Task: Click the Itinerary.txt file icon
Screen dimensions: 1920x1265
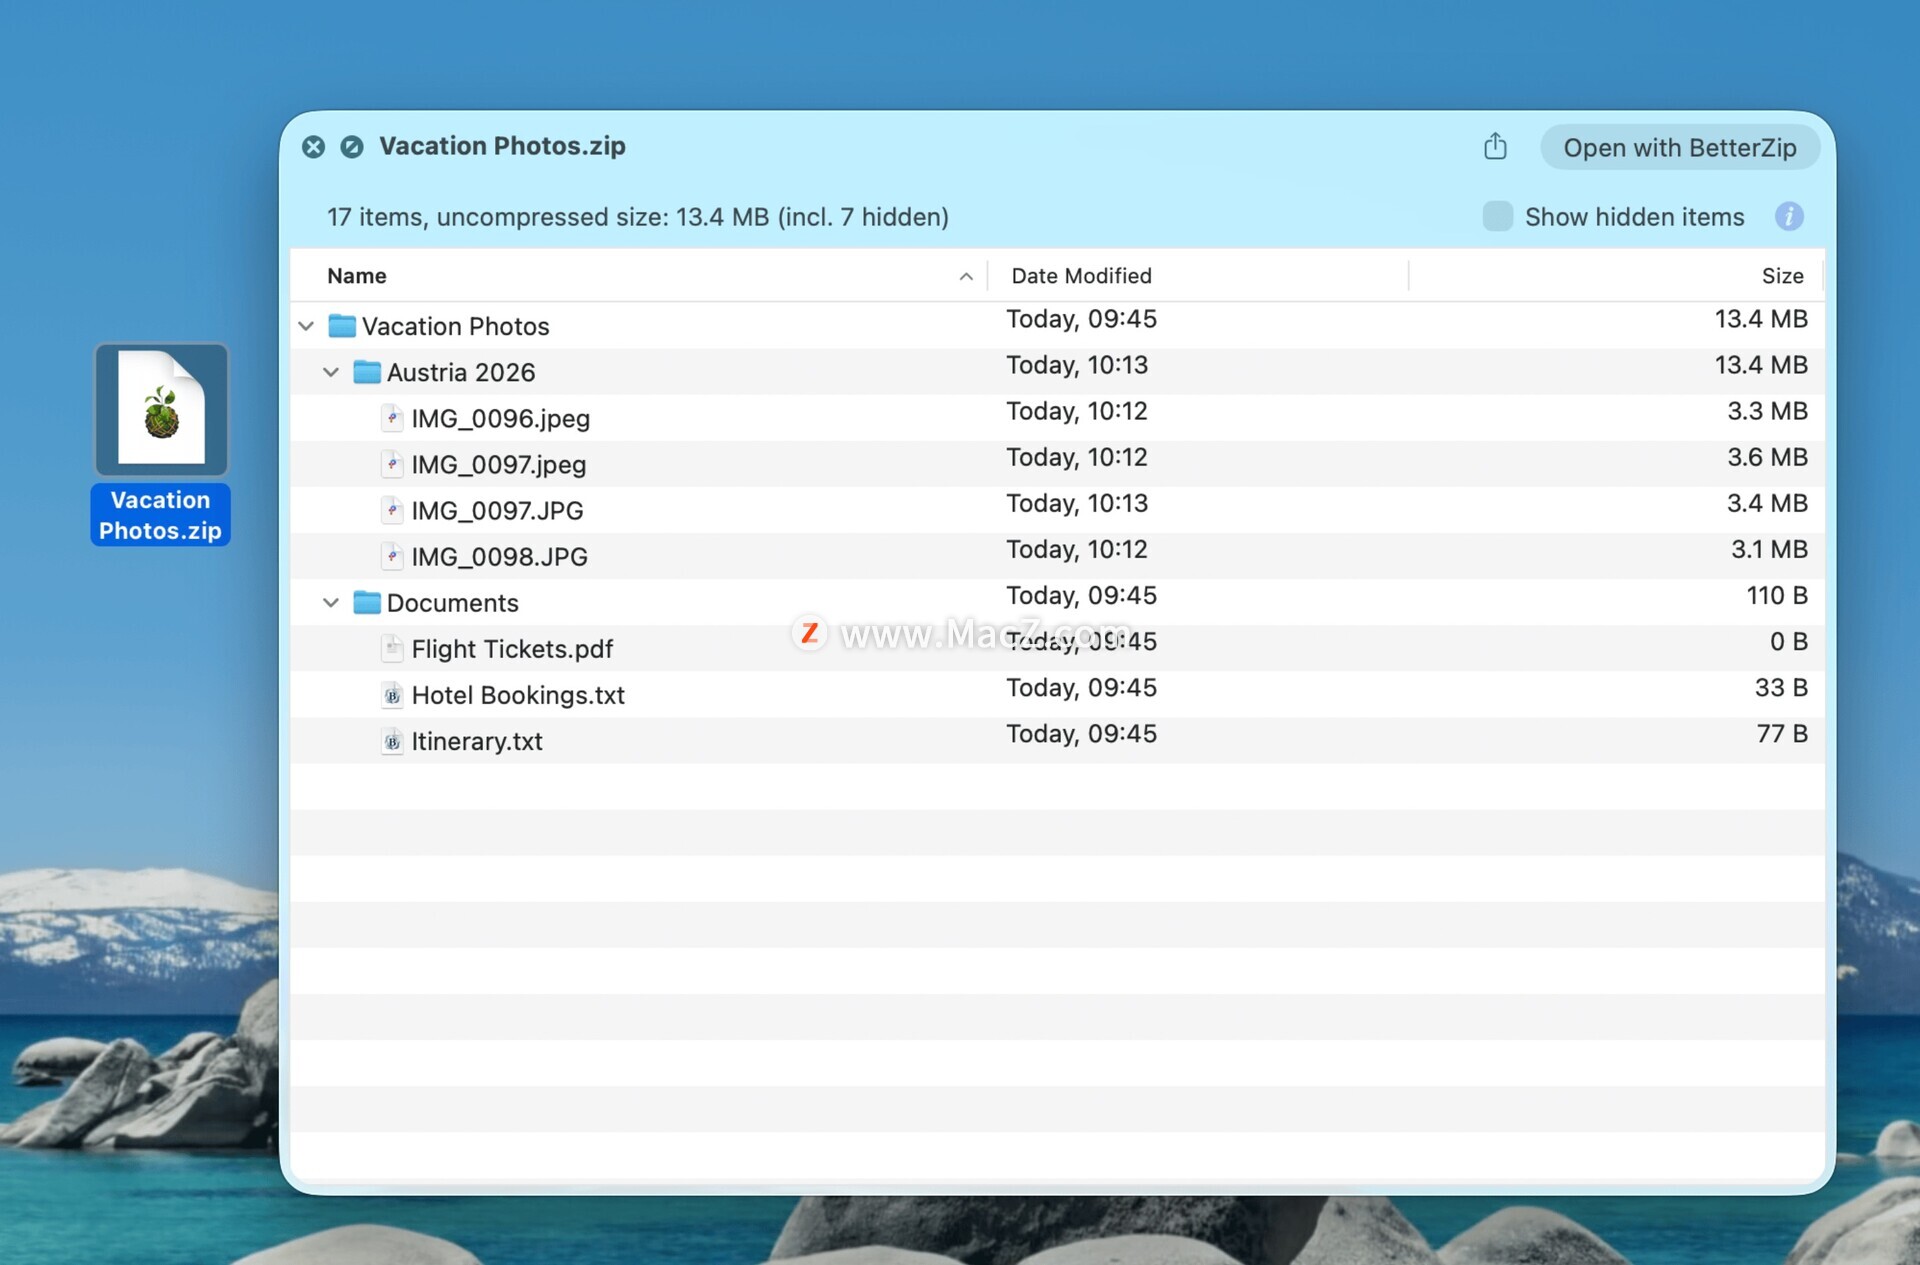Action: (393, 741)
